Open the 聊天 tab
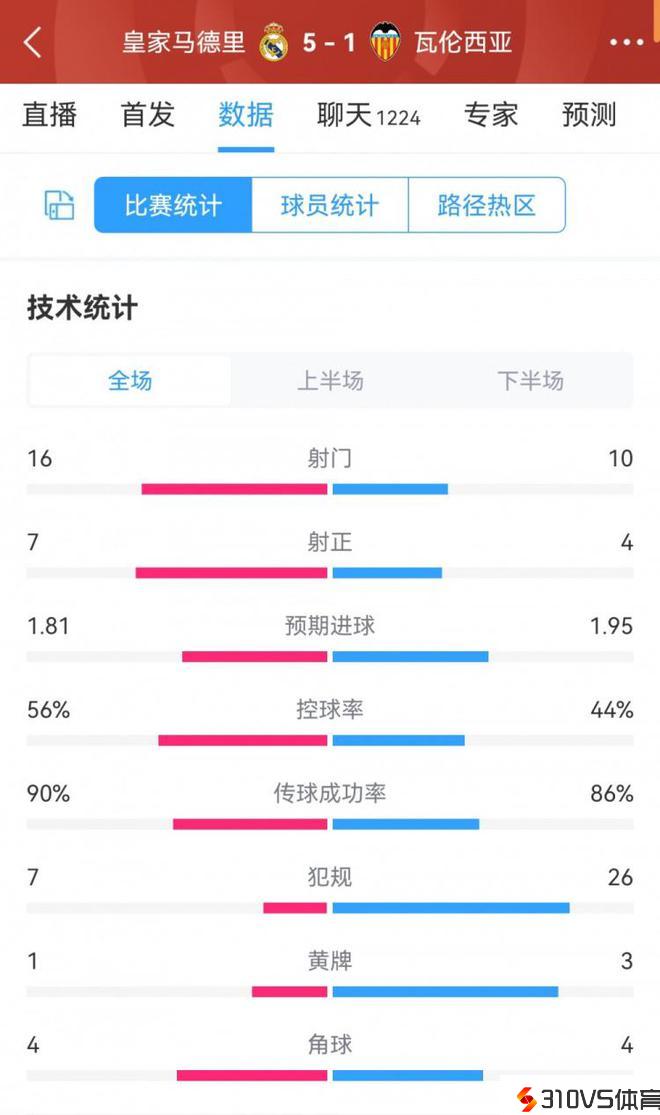The width and height of the screenshot is (660, 1115). tap(368, 115)
